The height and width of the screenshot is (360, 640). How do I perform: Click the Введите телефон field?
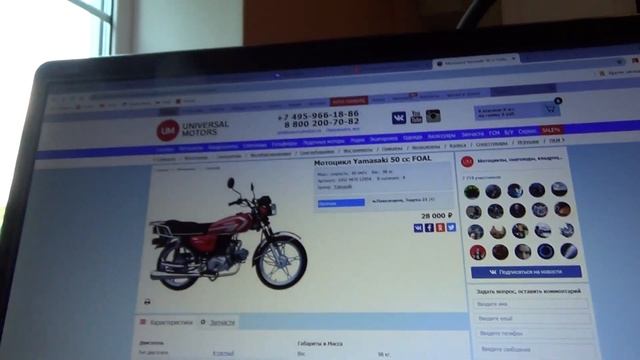534,333
